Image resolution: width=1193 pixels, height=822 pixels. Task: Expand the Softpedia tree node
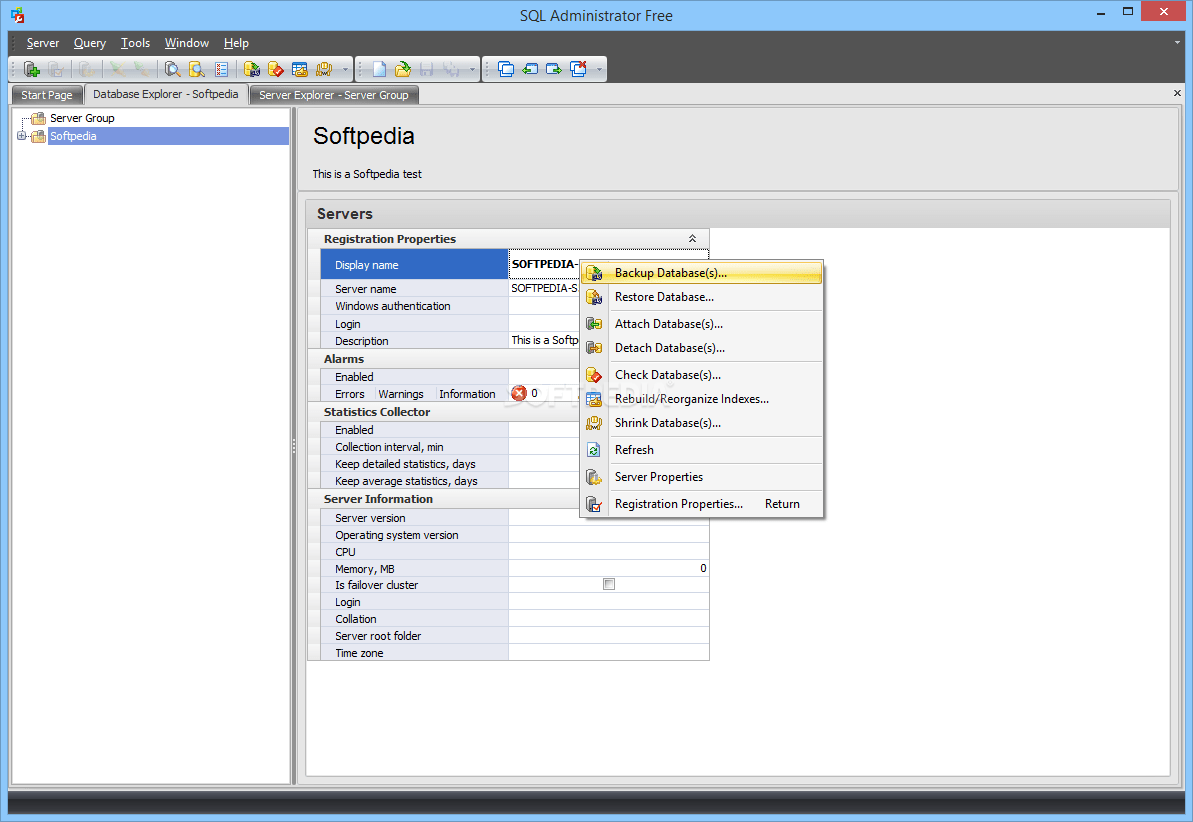(x=21, y=136)
